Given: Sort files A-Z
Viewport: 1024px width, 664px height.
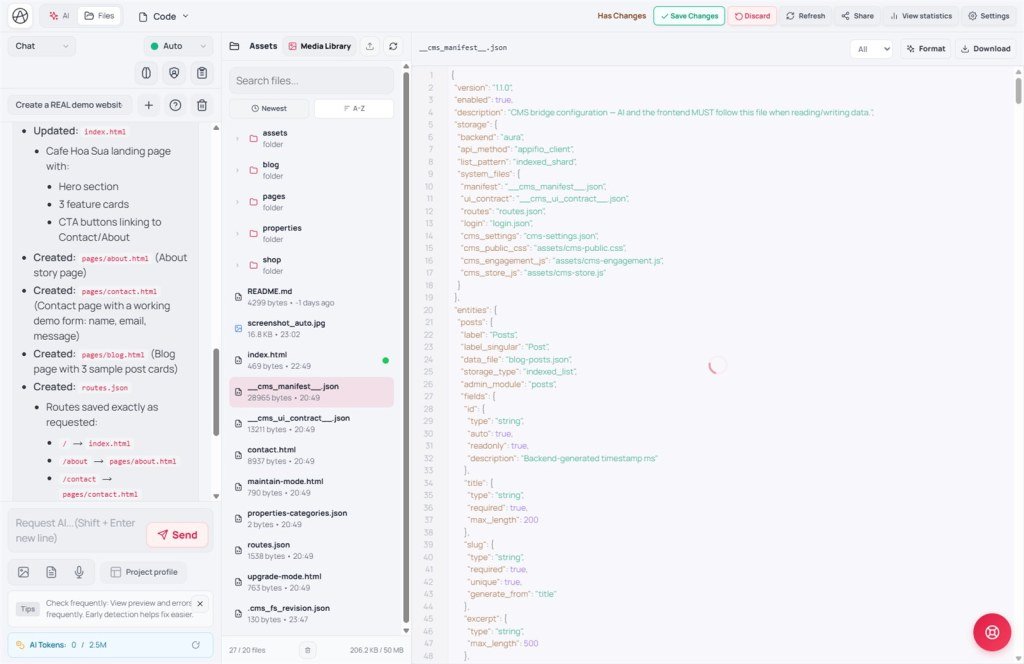Looking at the screenshot, I should (x=354, y=108).
